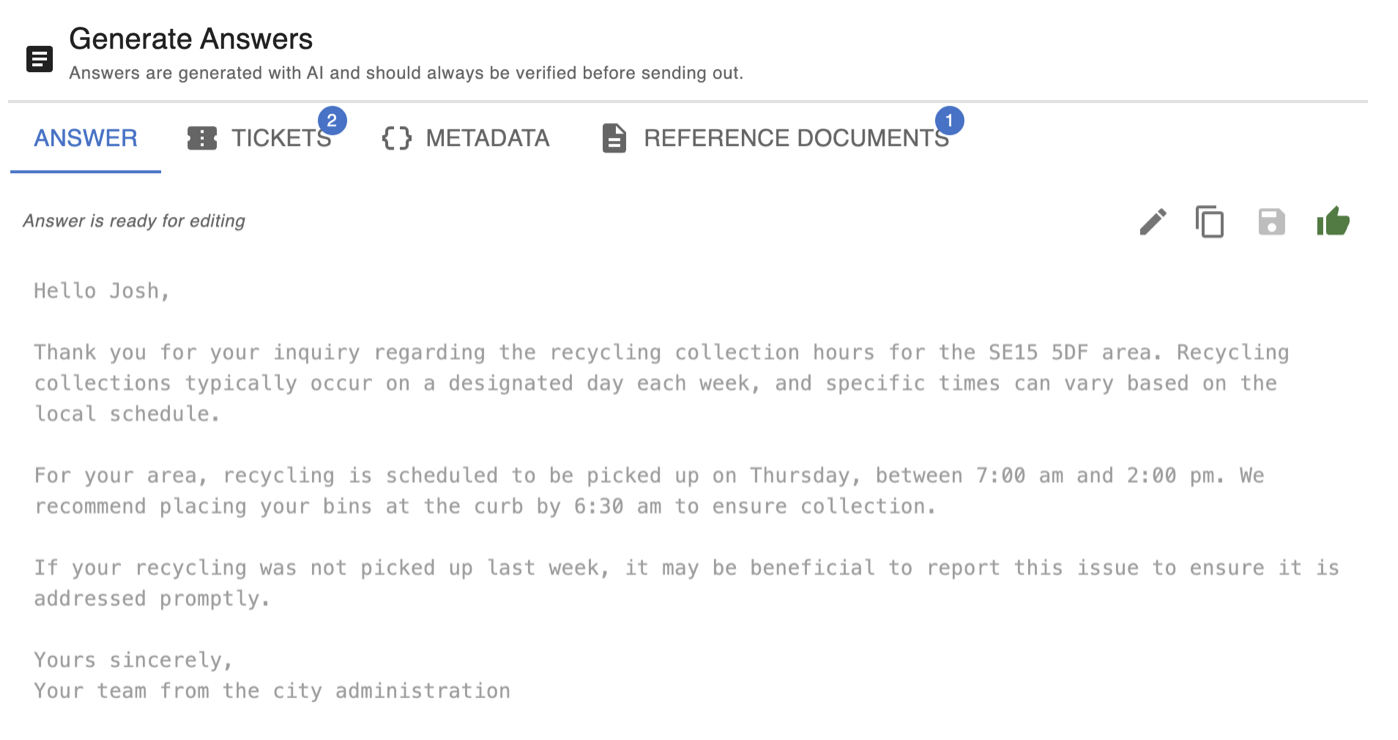Open the TICKETS tab label

point(280,138)
